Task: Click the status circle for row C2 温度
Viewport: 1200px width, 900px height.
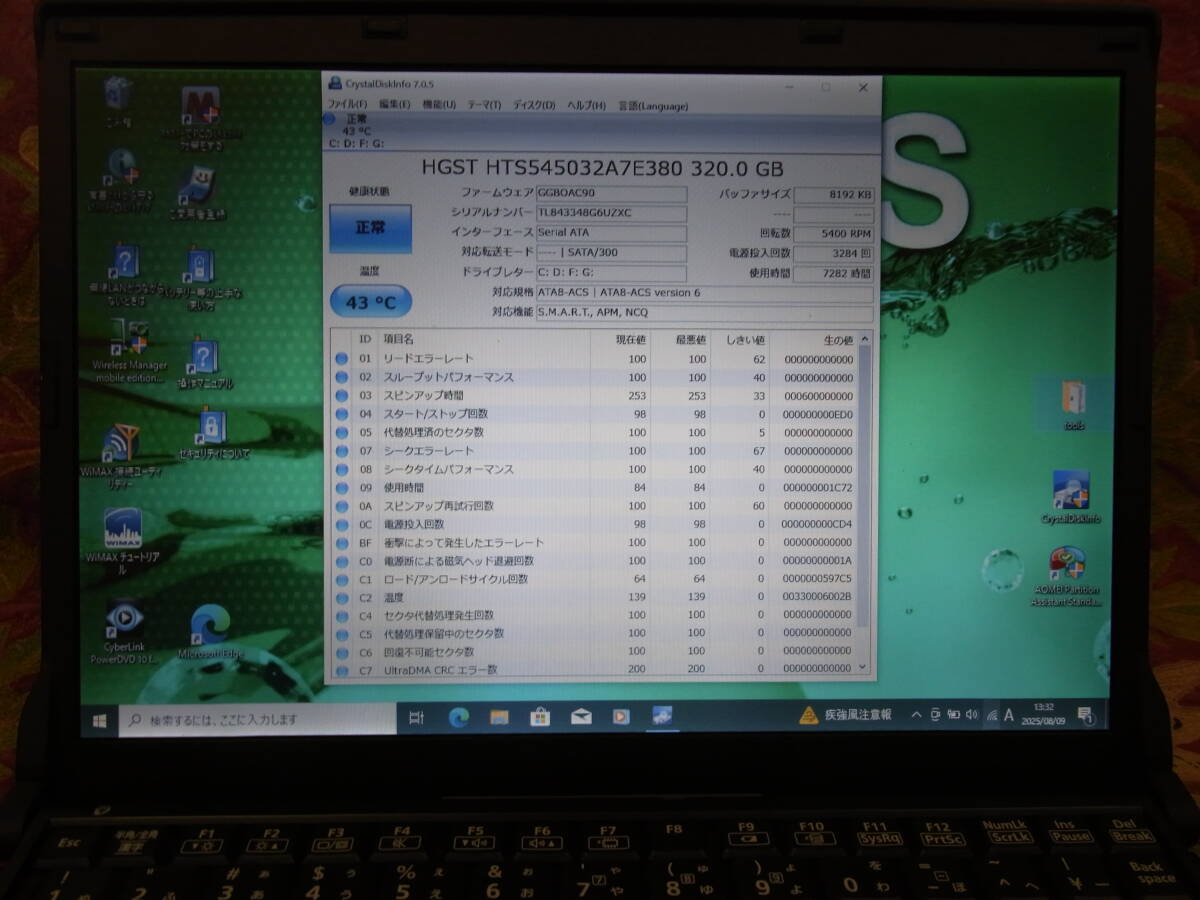Action: 342,597
